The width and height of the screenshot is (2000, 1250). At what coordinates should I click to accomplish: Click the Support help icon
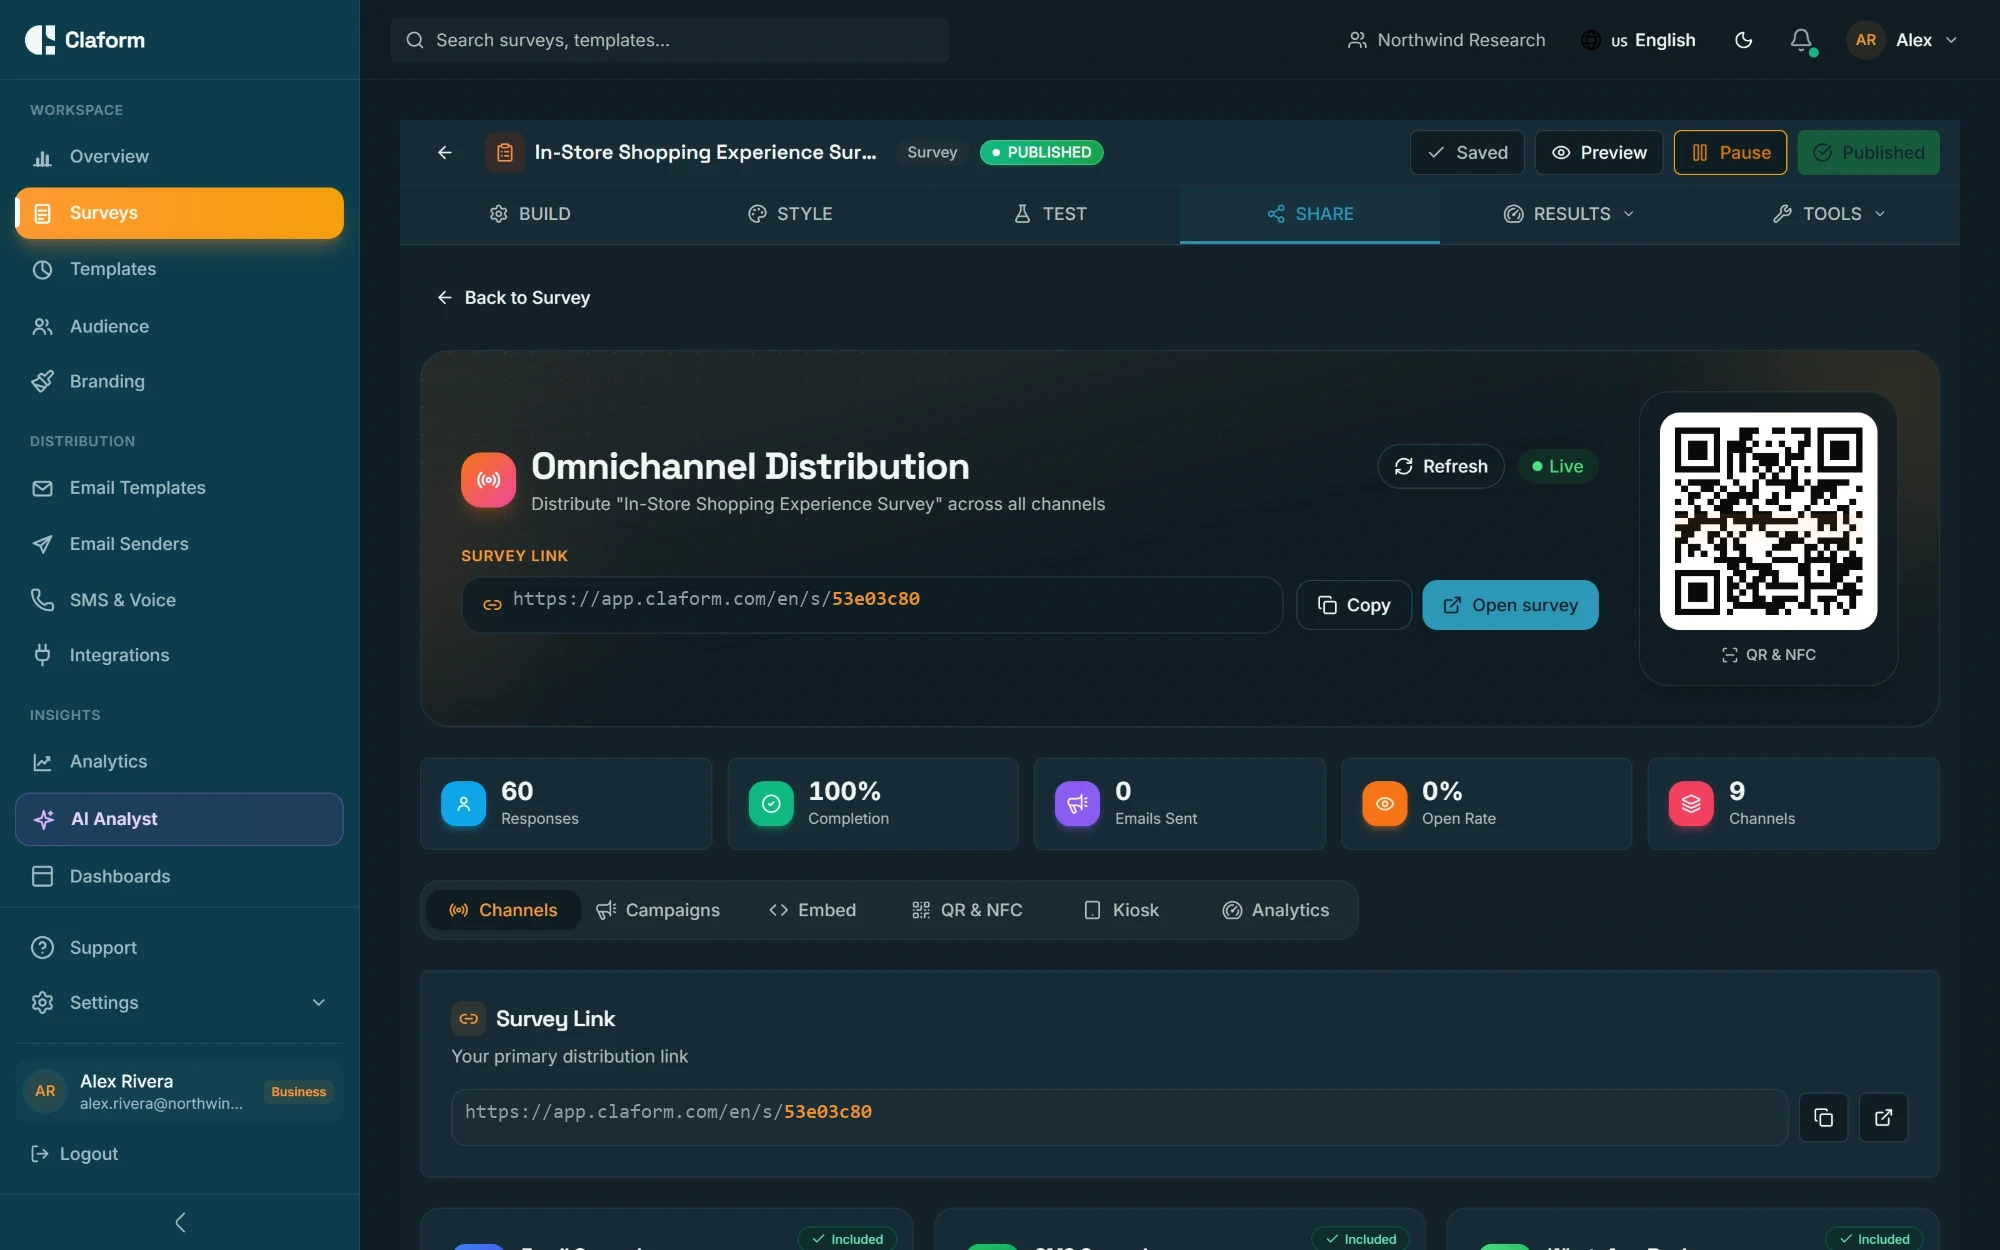(x=42, y=947)
